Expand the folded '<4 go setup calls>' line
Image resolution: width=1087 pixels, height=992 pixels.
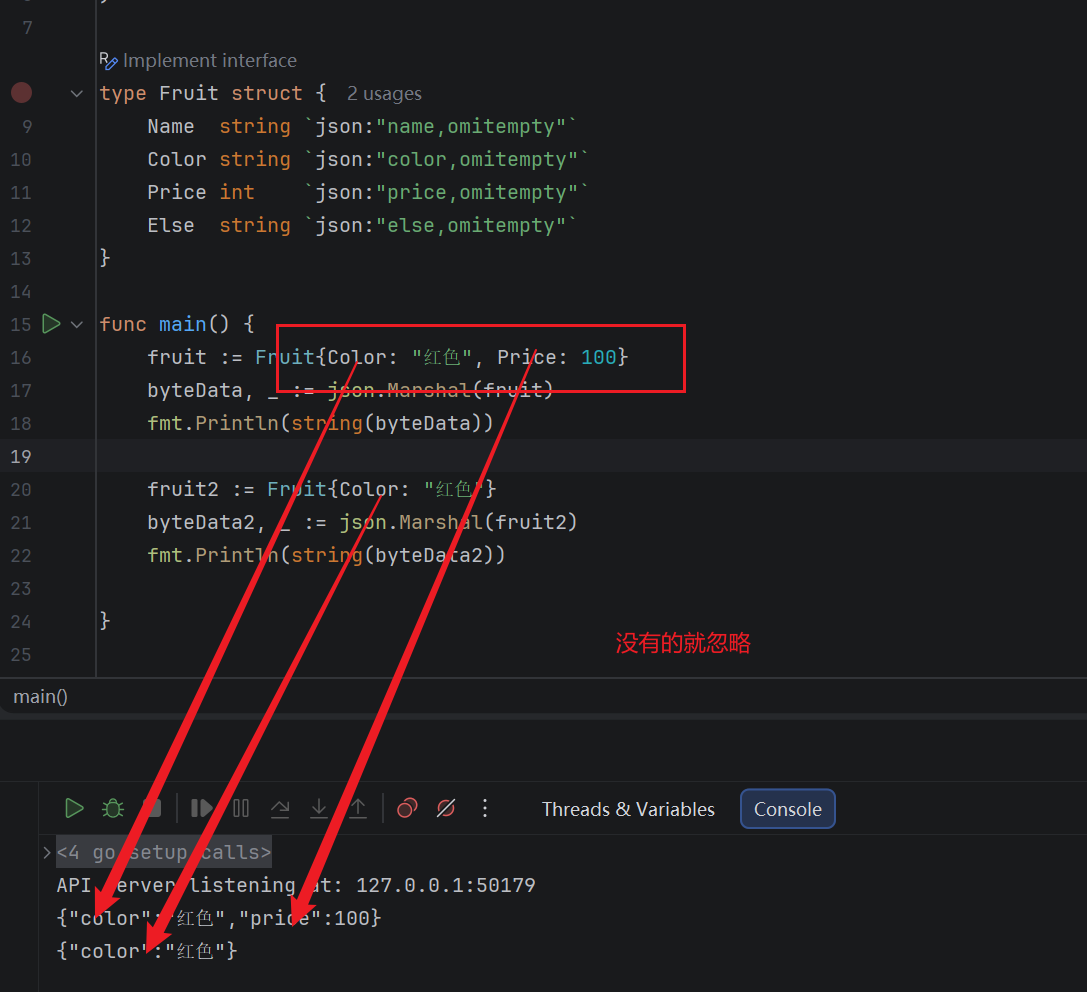(47, 852)
